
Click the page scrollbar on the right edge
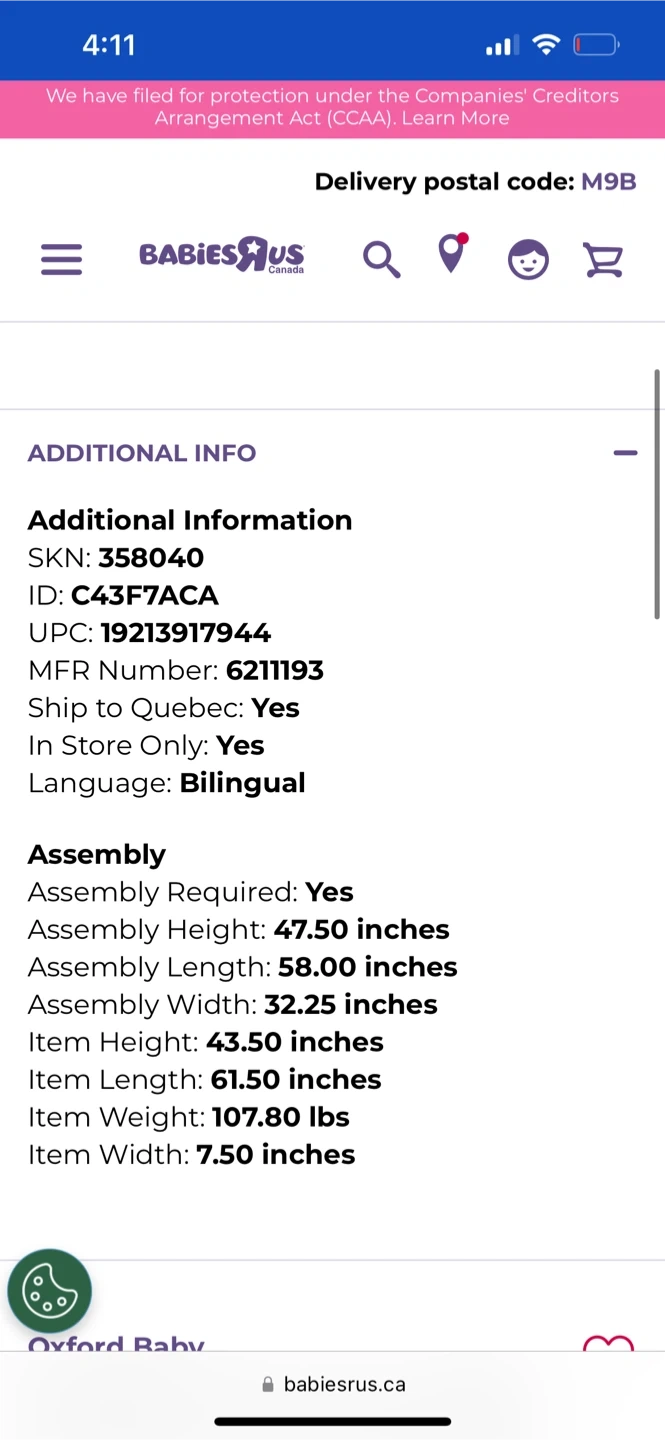[x=657, y=495]
